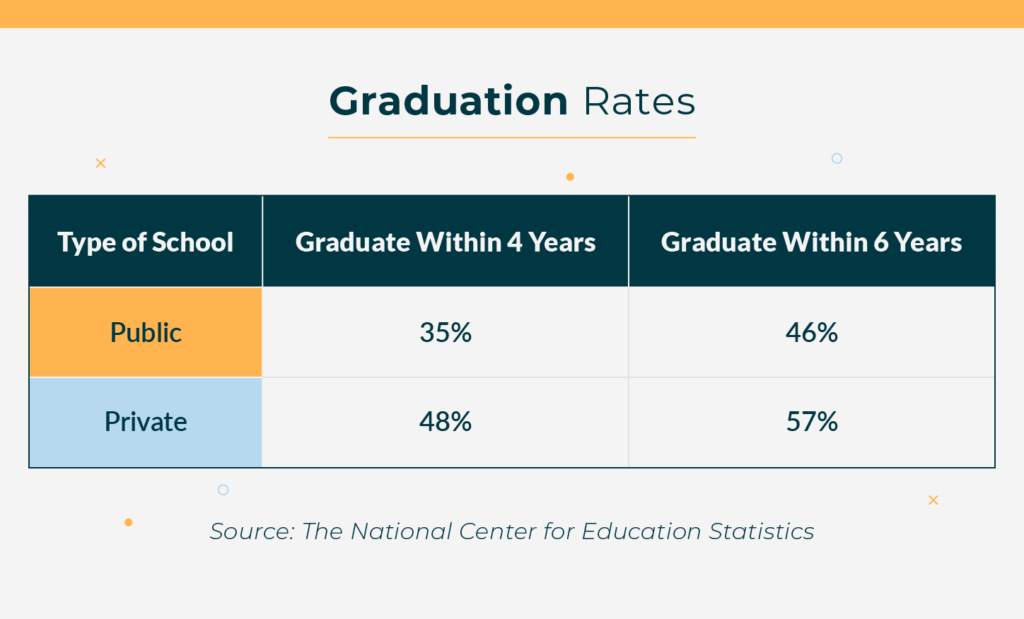This screenshot has height=619, width=1024.
Task: Click the 48% cell for Private schools
Action: point(446,422)
